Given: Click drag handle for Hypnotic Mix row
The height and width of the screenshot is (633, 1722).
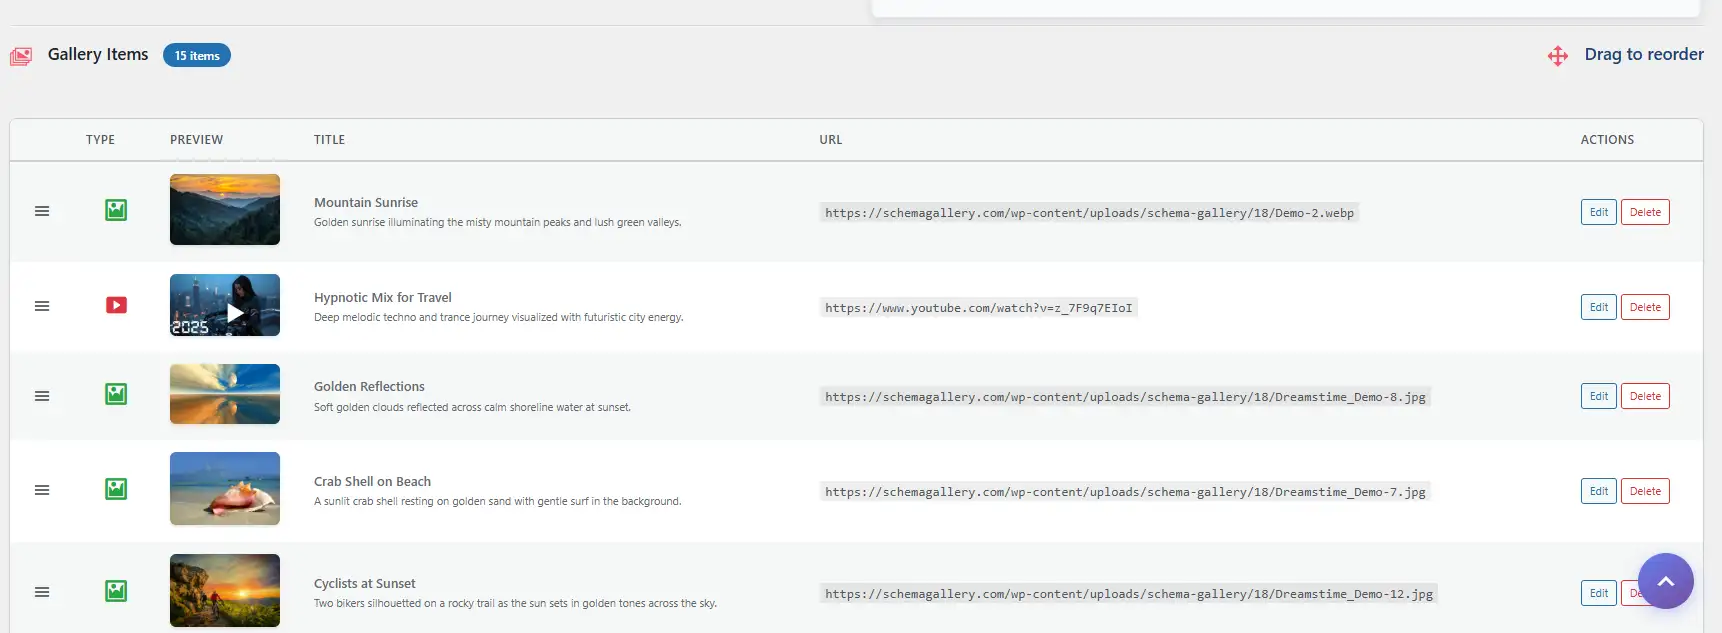Looking at the screenshot, I should 42,306.
